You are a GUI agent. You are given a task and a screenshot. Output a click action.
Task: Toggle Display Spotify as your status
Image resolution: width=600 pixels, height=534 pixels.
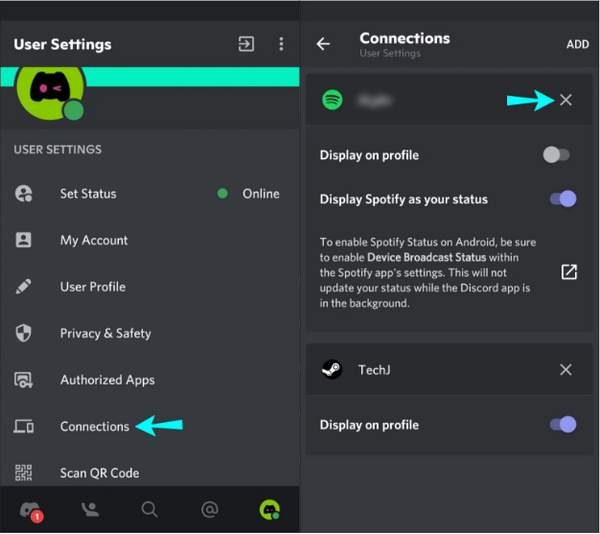(x=563, y=199)
